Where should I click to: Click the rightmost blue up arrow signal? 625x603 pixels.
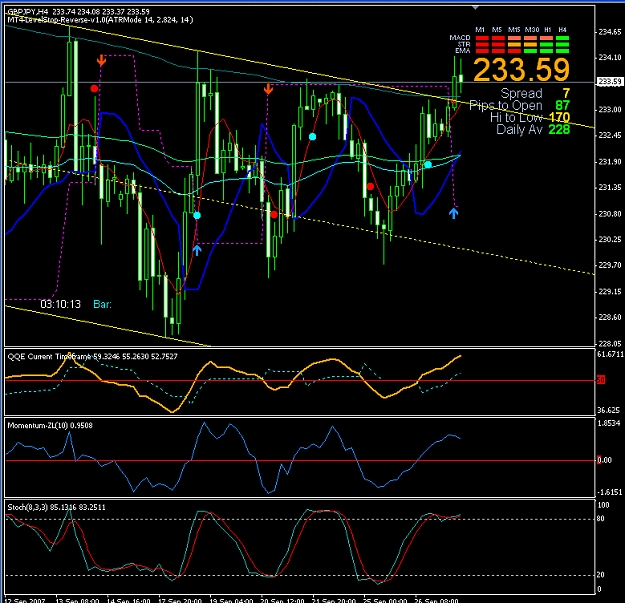coord(453,213)
